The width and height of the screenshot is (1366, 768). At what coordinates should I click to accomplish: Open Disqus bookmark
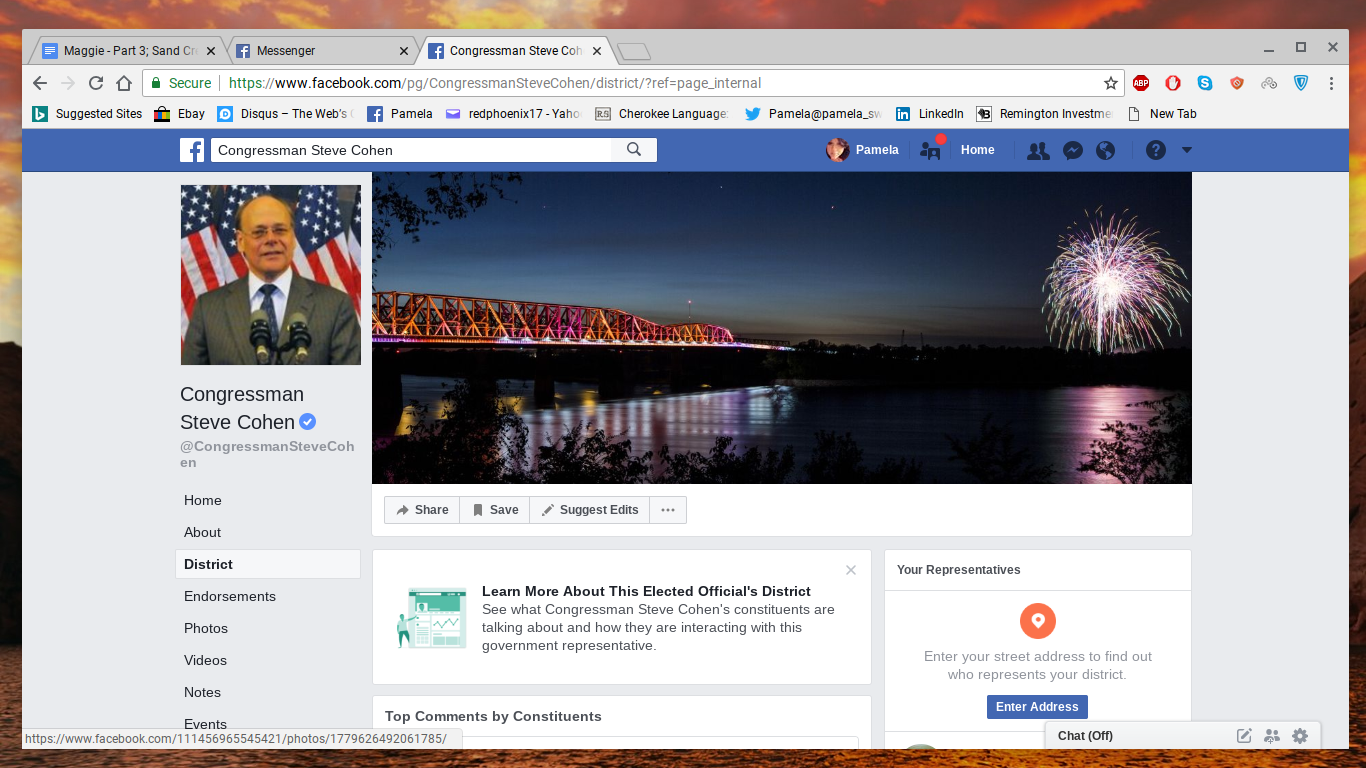[x=285, y=114]
